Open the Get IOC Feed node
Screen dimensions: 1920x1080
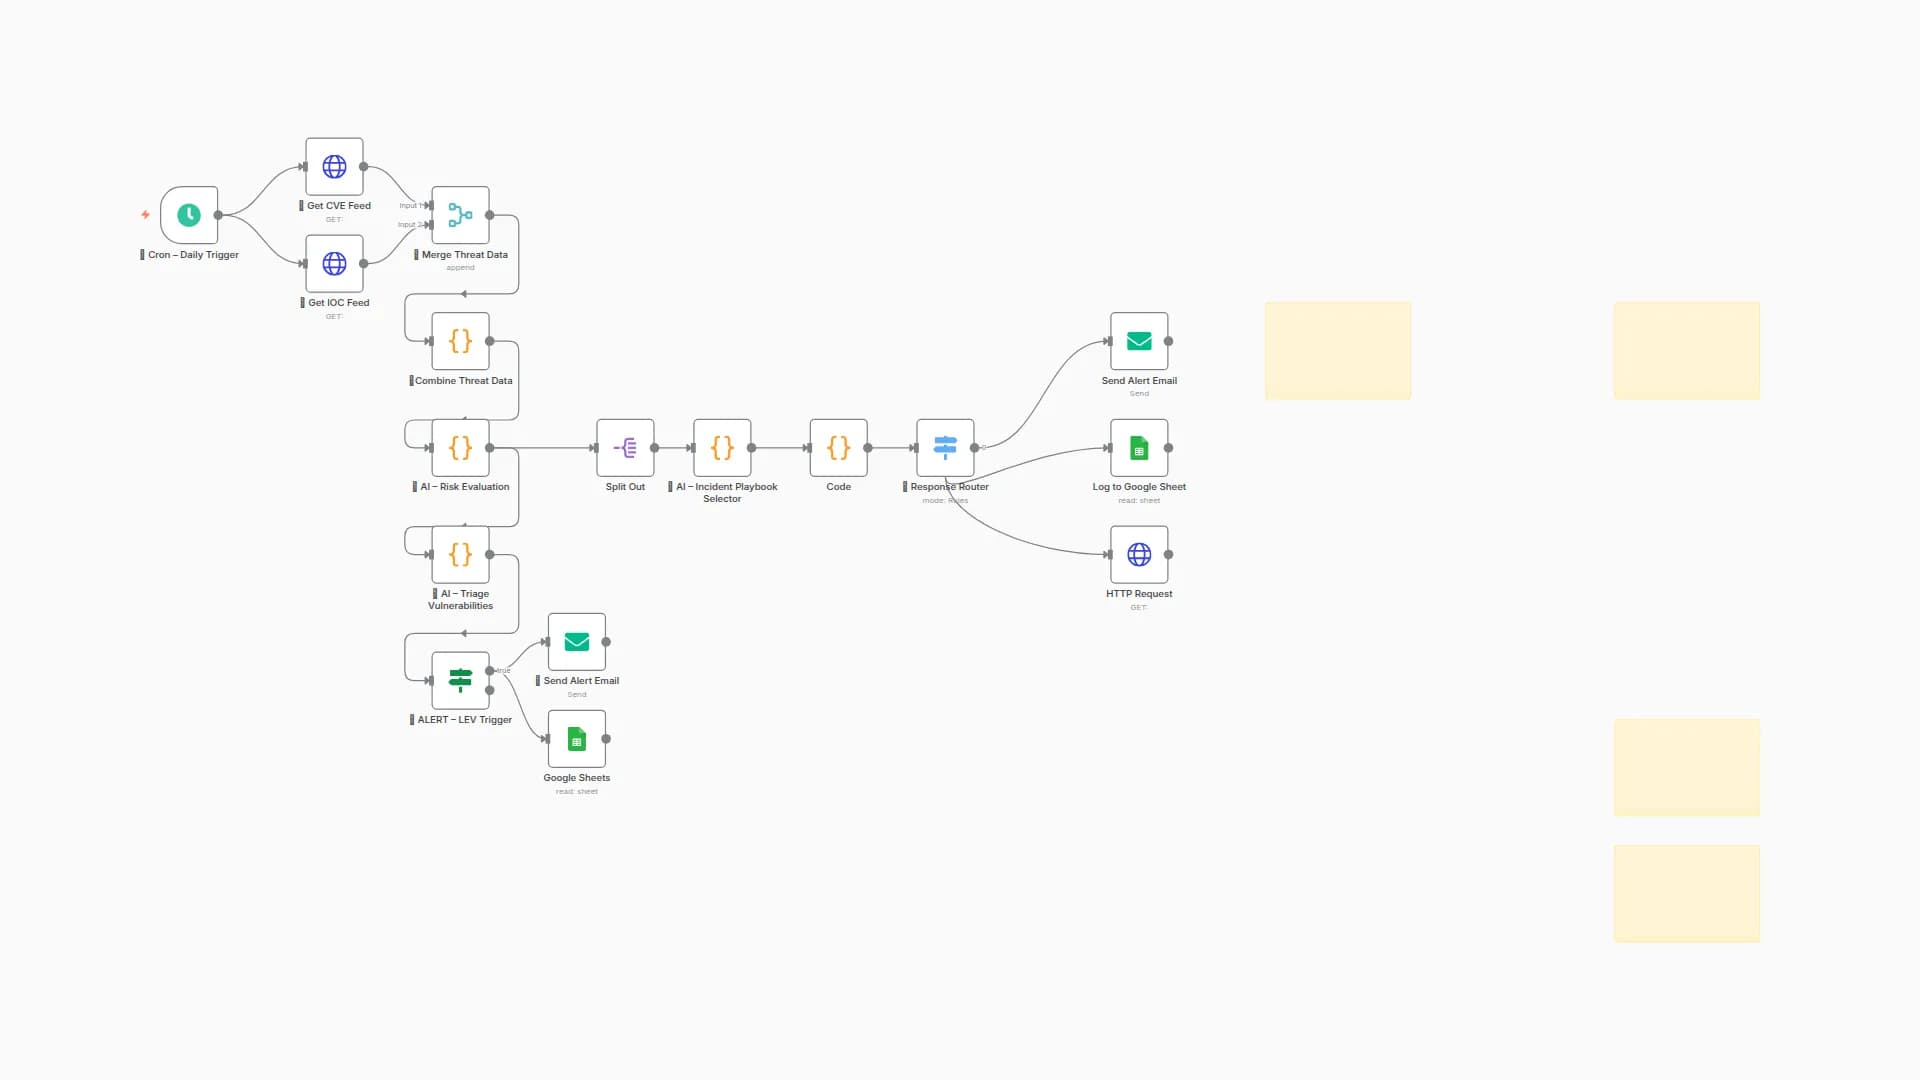click(x=334, y=264)
